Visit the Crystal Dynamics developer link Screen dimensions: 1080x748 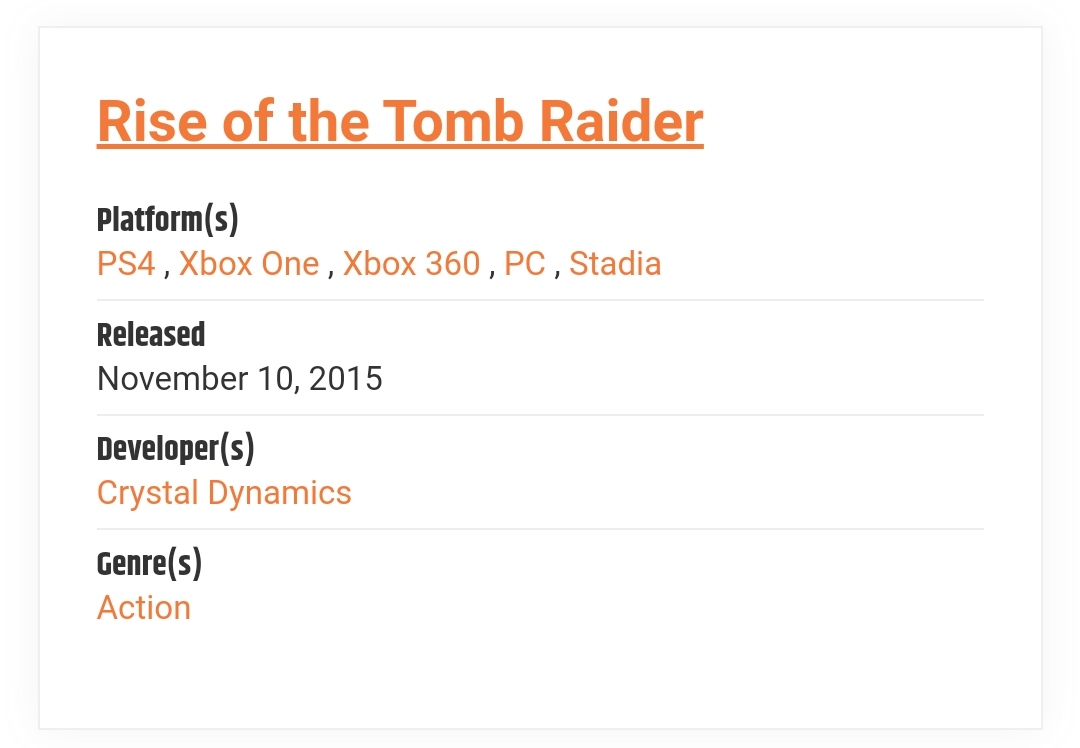[224, 493]
